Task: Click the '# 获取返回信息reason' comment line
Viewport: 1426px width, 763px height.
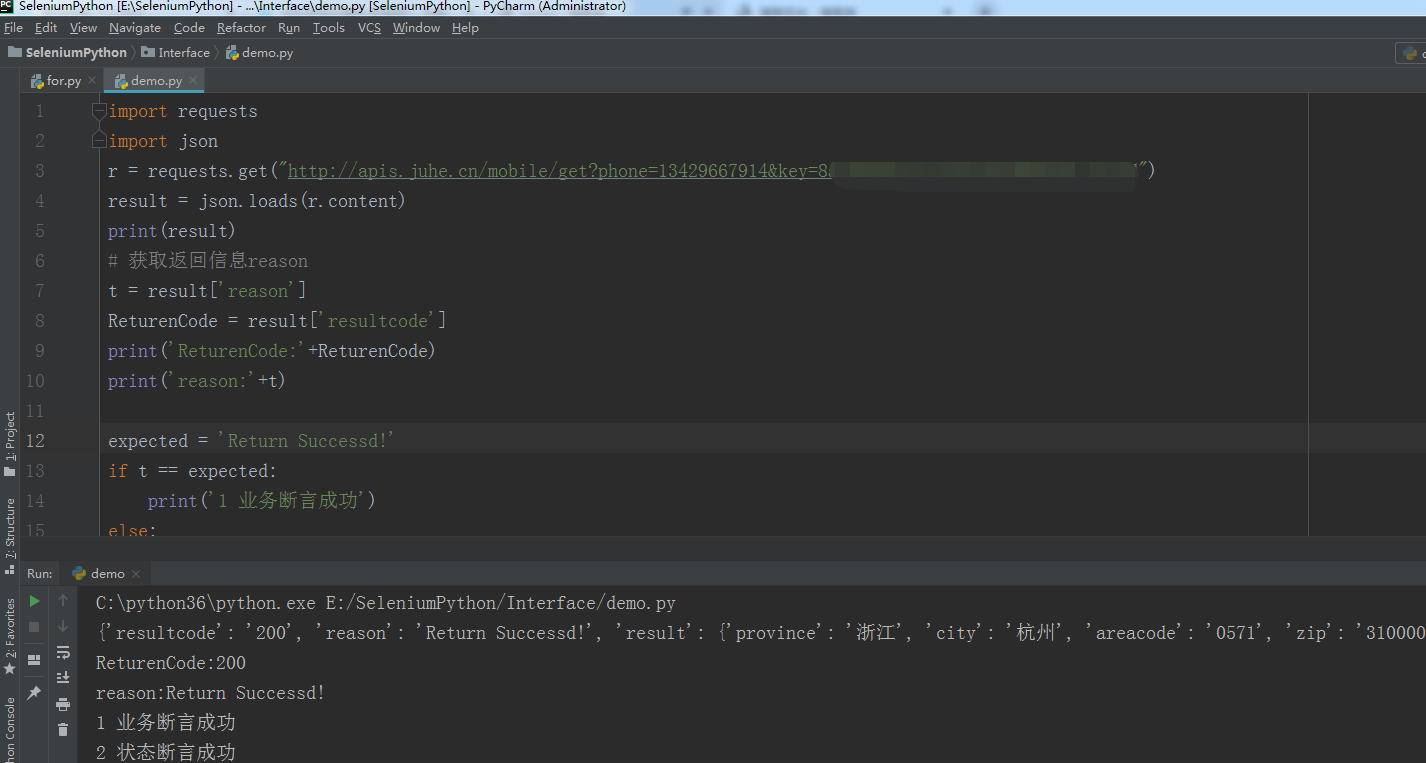Action: (208, 261)
